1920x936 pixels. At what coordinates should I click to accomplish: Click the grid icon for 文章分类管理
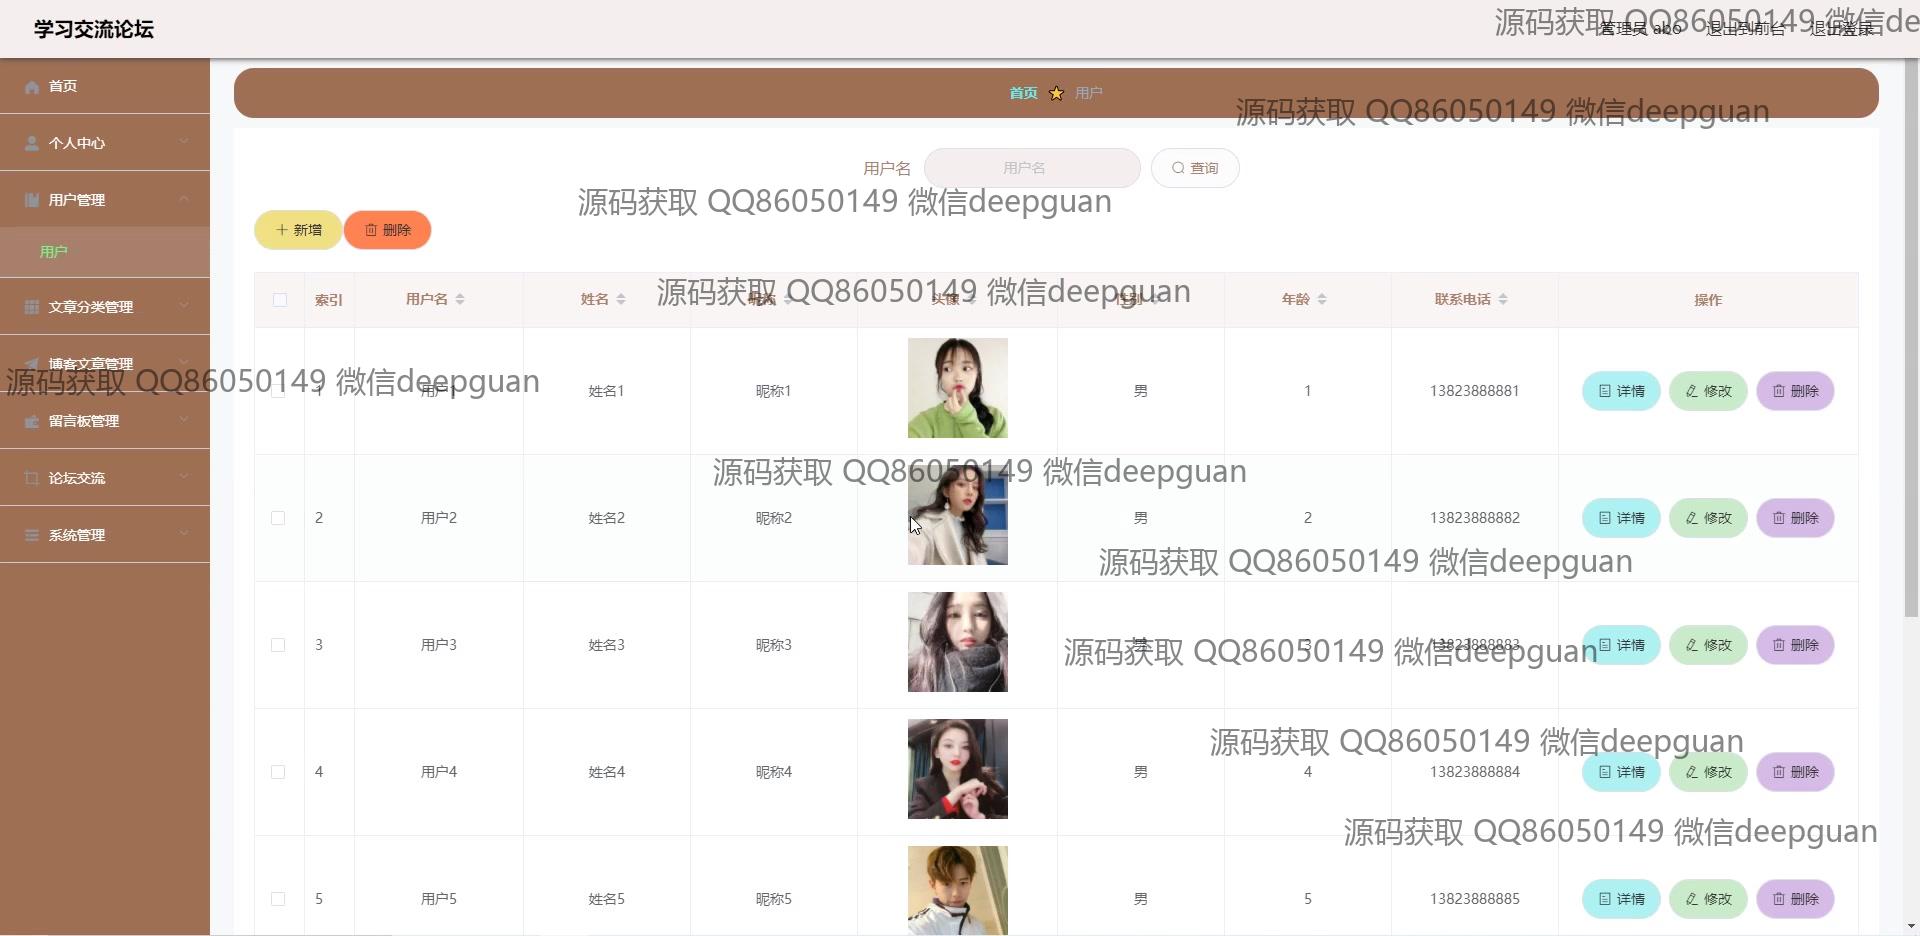click(32, 307)
